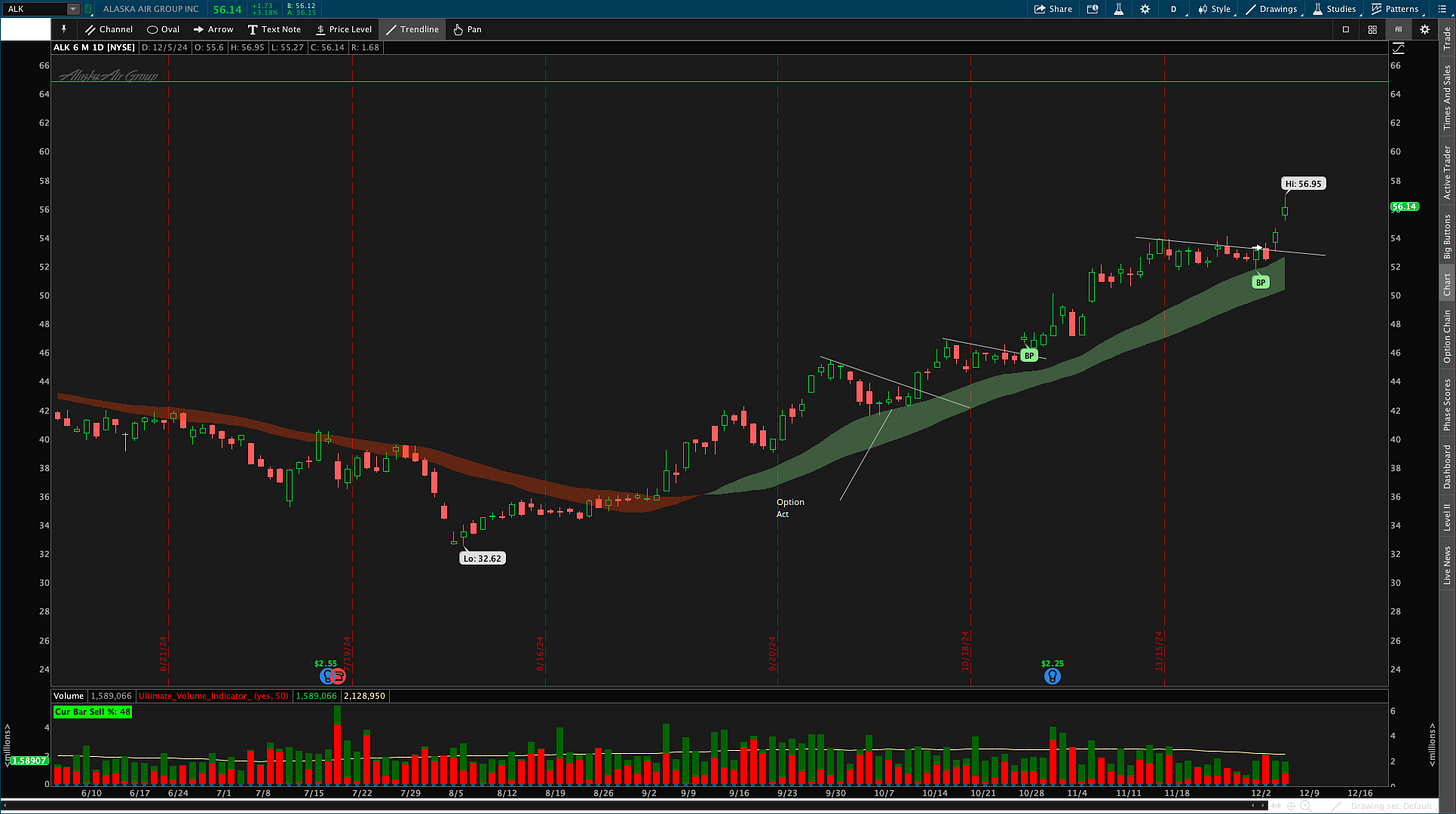Click the green clipboard link icon beside ALK
1456x814 pixels.
[x=90, y=9]
